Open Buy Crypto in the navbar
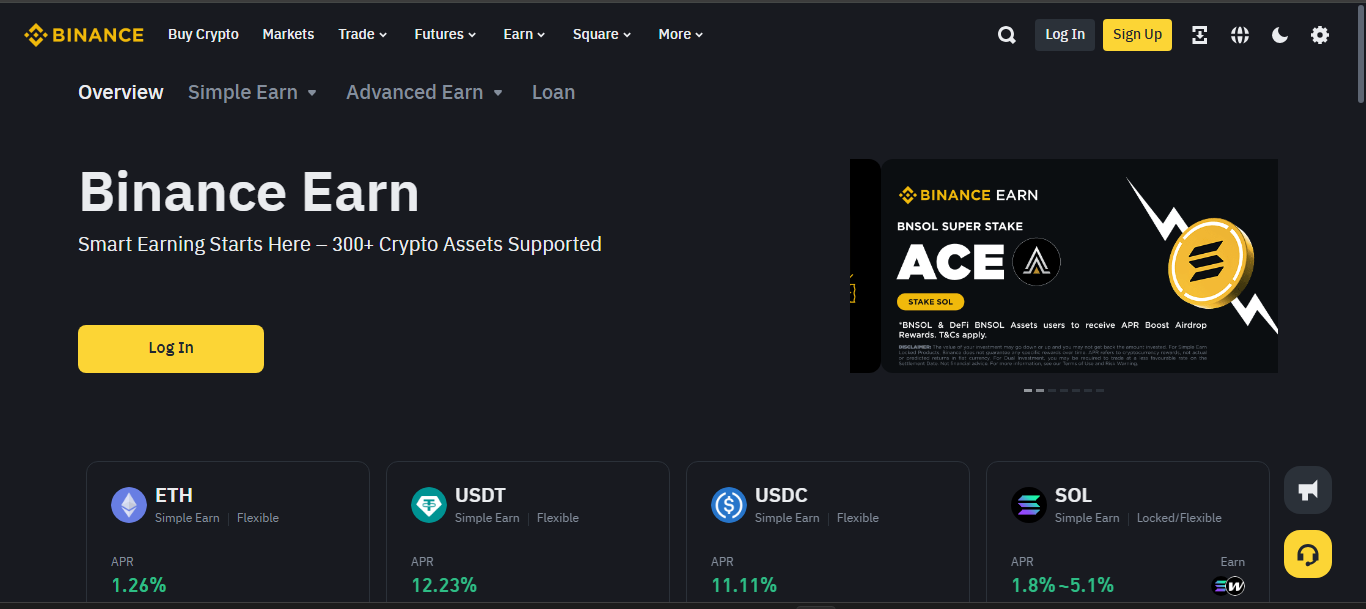This screenshot has height=609, width=1366. tap(203, 34)
